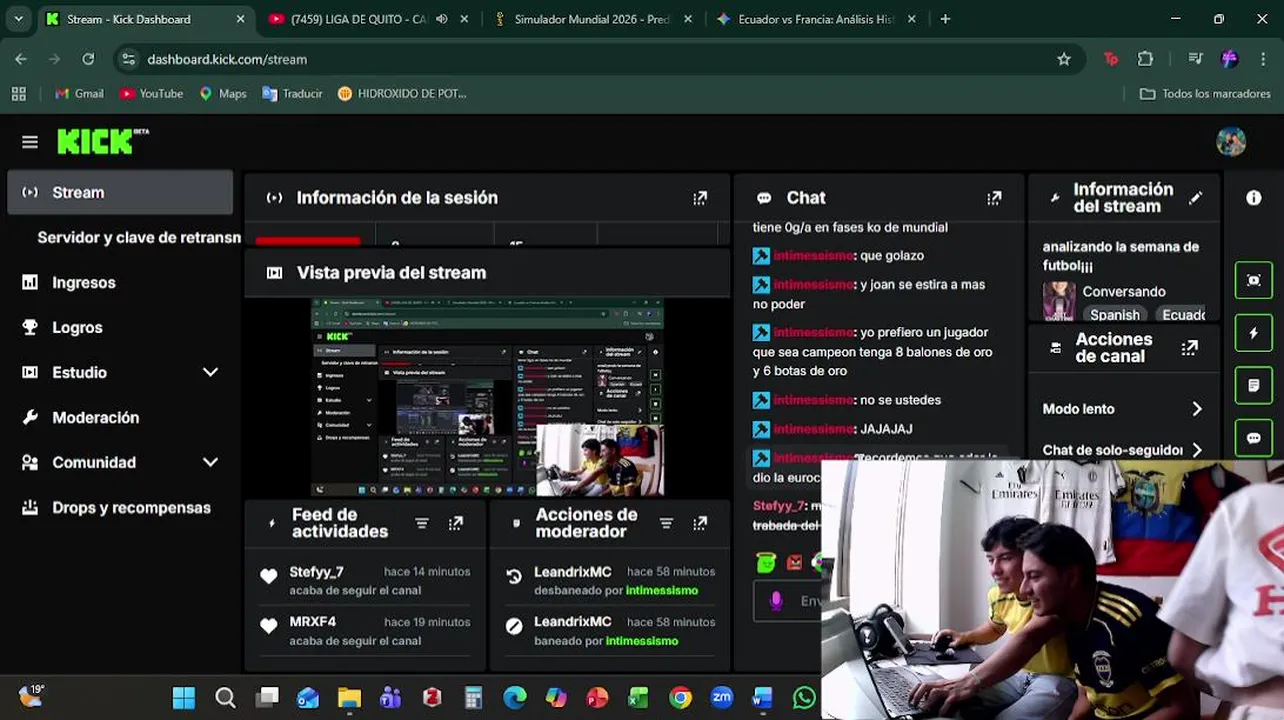Open Zoom from the taskbar
The height and width of the screenshot is (720, 1284).
[x=721, y=697]
